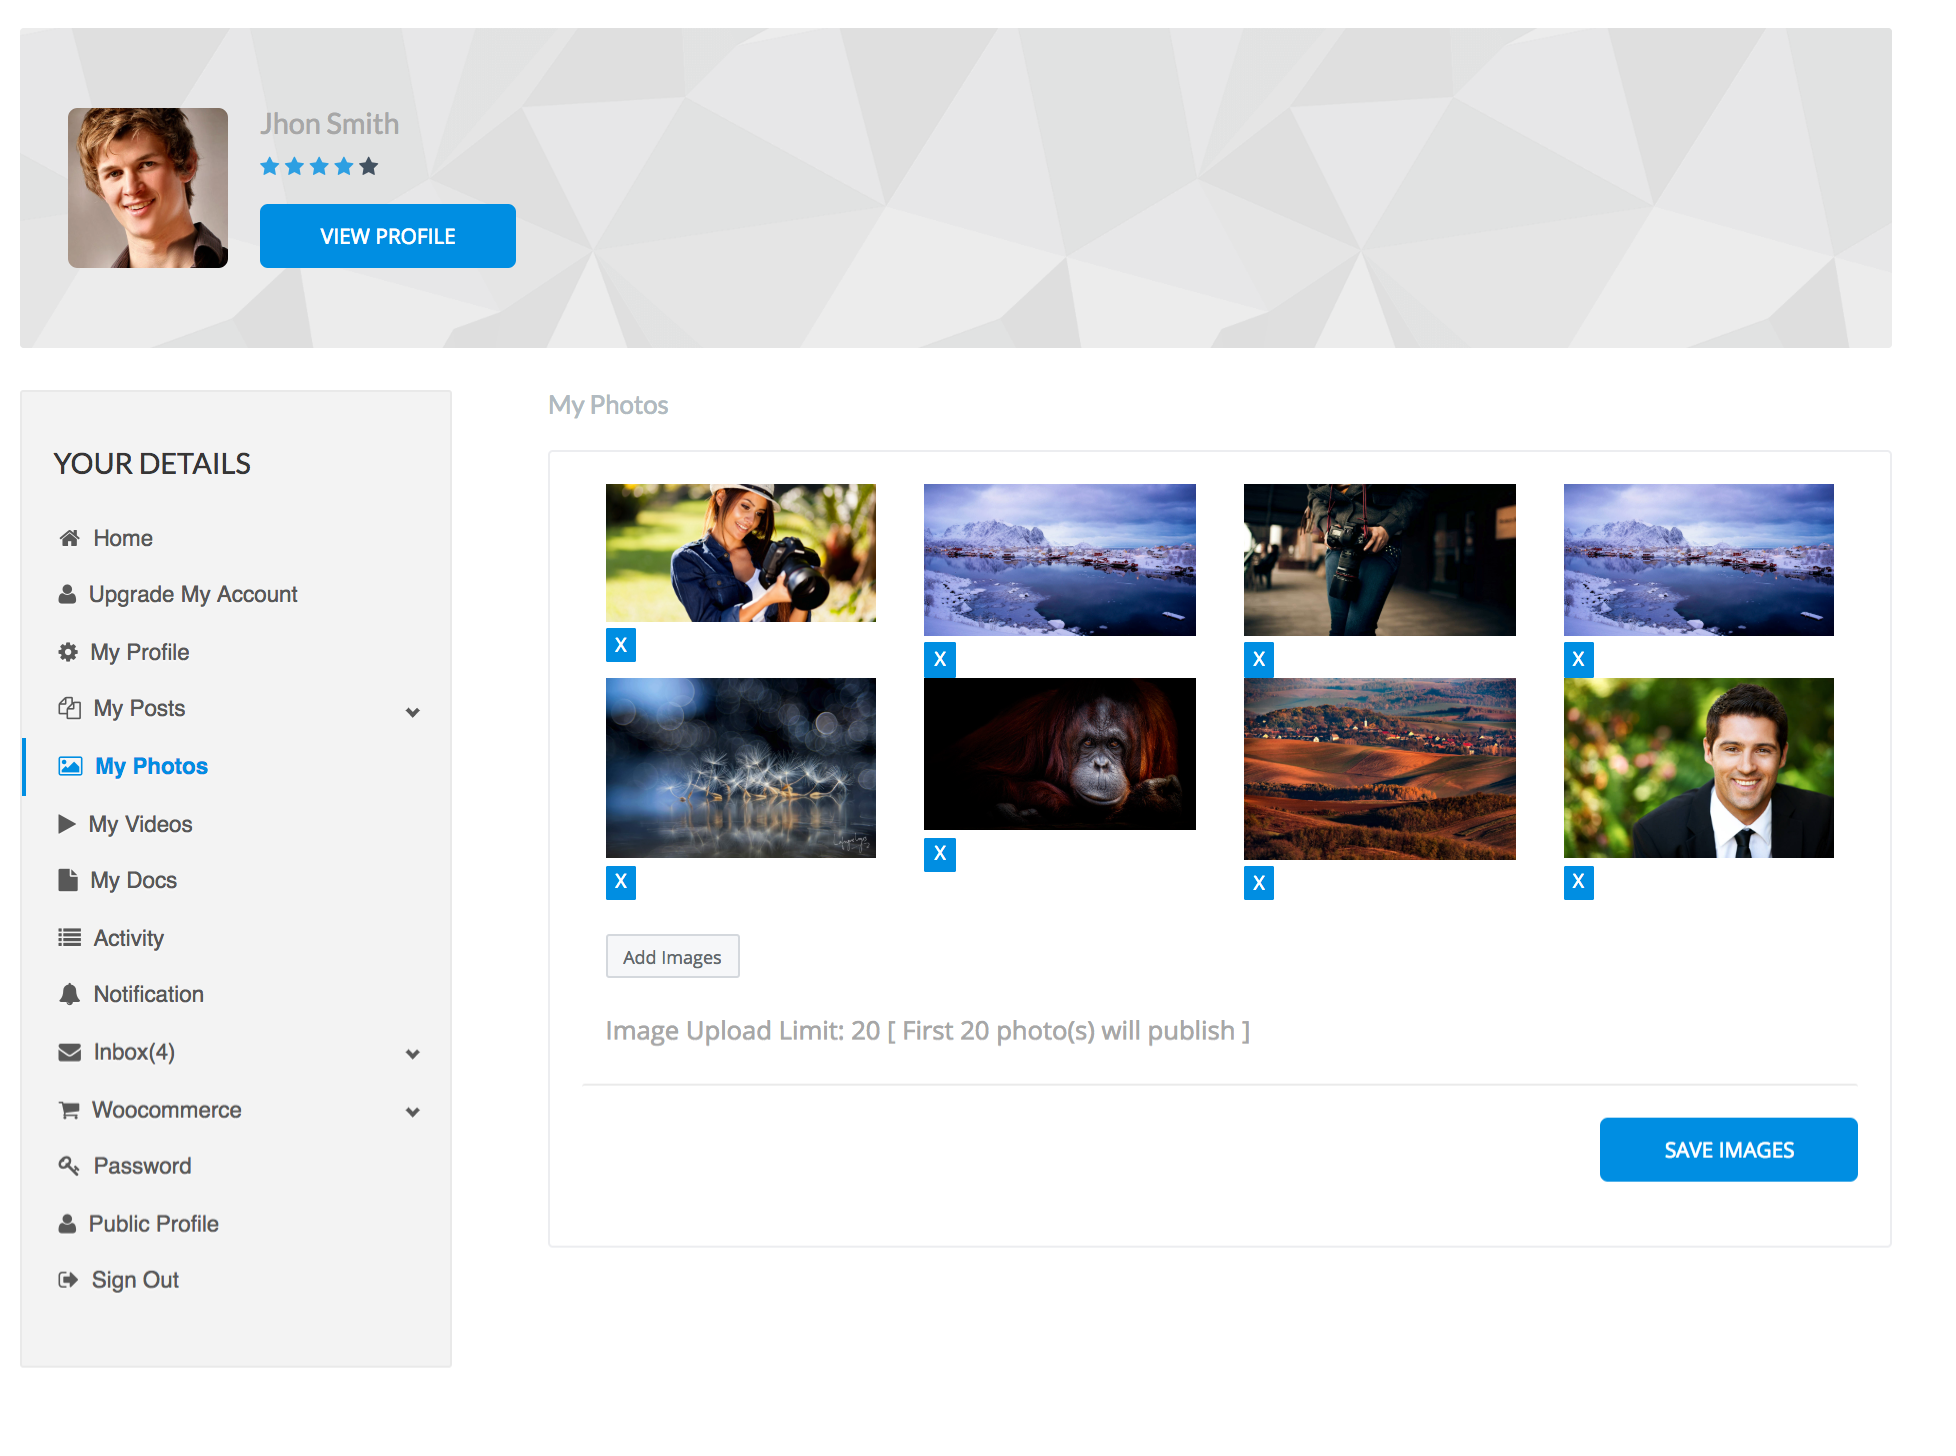This screenshot has width=1956, height=1456.
Task: Click the Password key icon
Action: coord(68,1165)
